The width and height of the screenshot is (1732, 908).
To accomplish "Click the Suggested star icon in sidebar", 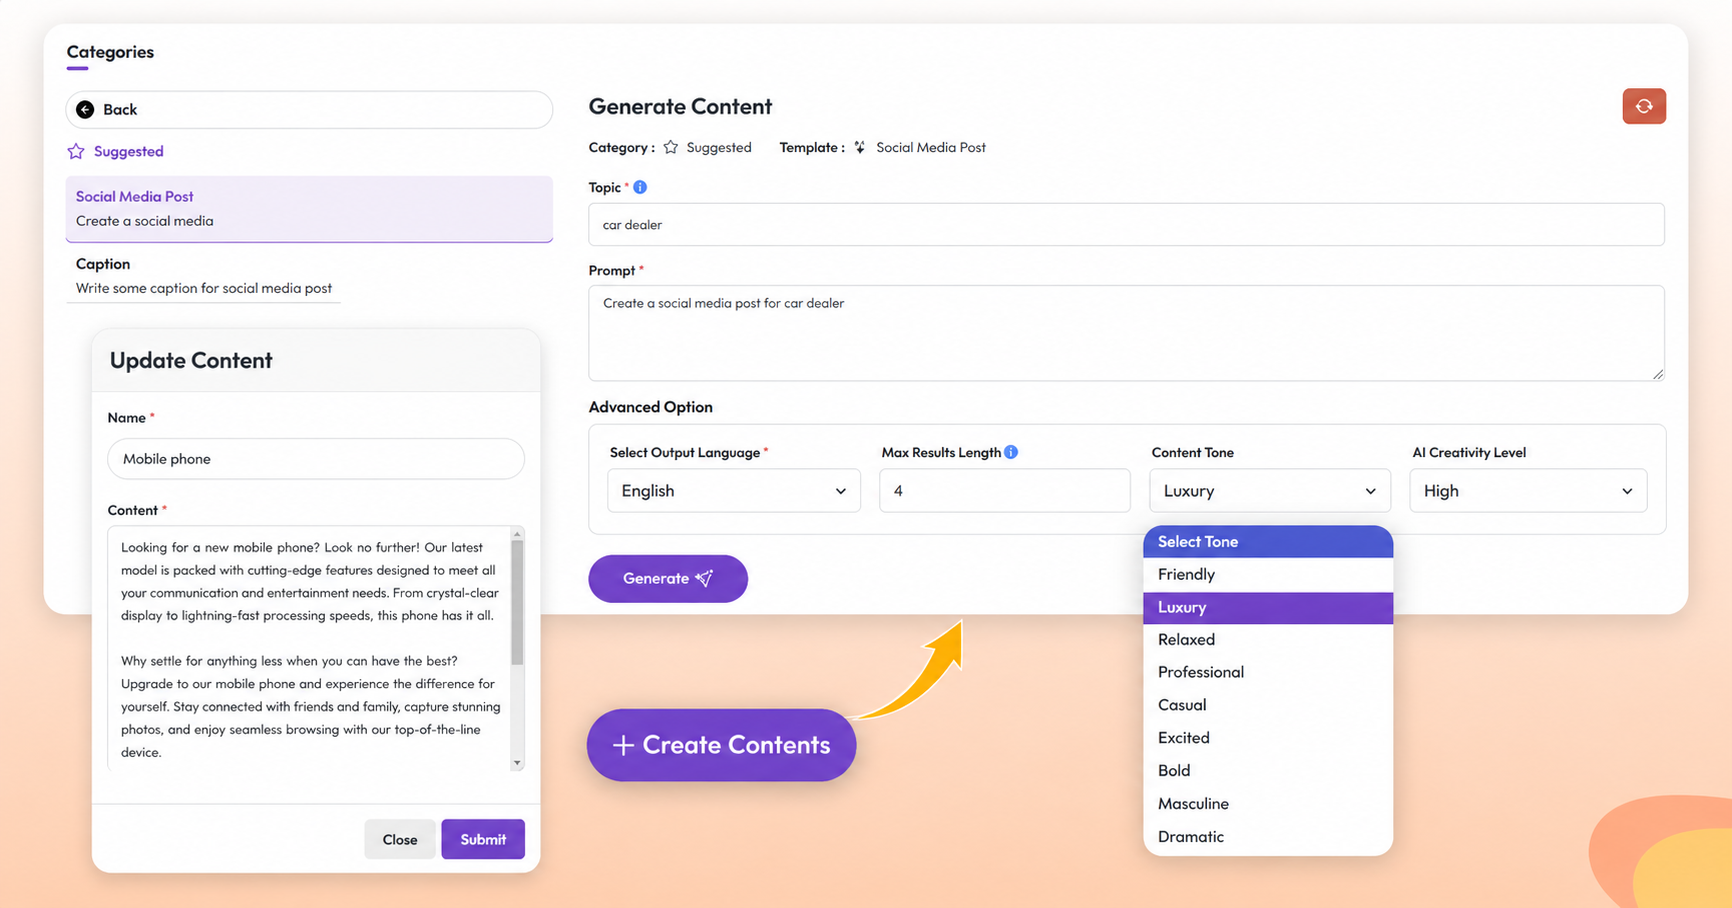I will [x=76, y=151].
